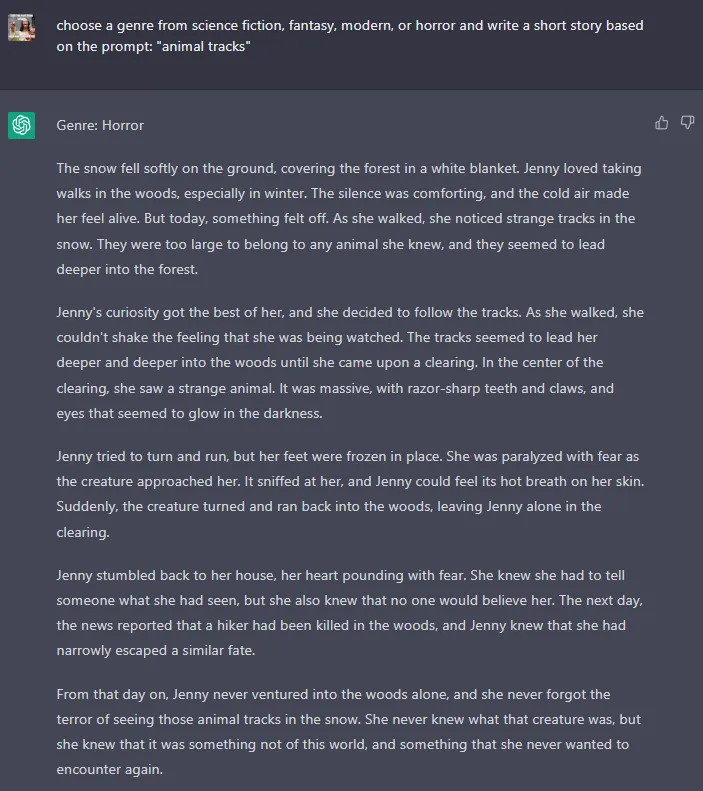Click the green ChatGPT logo icon

21,125
